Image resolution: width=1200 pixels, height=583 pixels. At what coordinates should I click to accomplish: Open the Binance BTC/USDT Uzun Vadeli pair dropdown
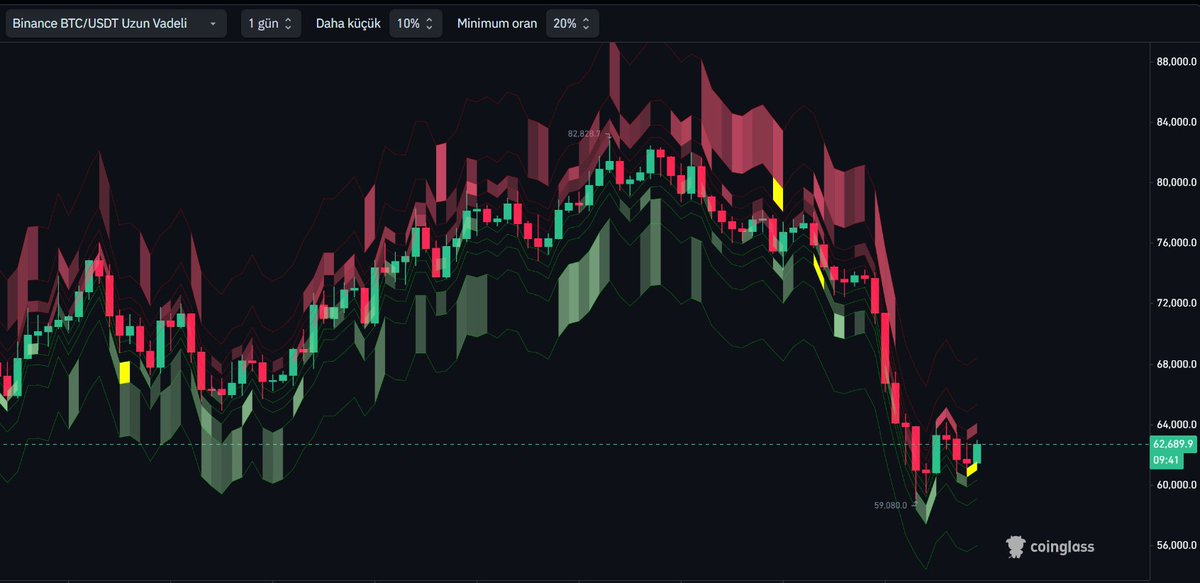[x=116, y=23]
